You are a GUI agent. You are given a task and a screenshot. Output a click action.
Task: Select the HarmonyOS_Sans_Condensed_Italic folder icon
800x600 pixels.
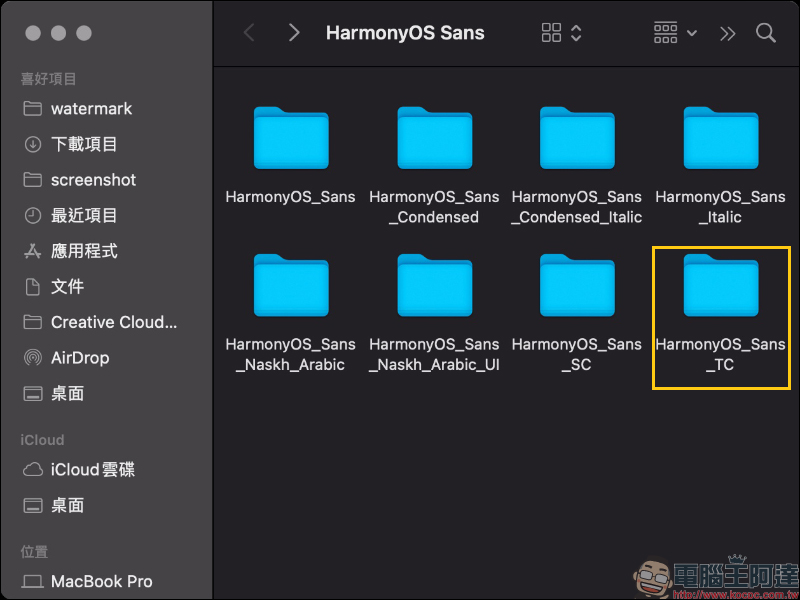pyautogui.click(x=577, y=140)
